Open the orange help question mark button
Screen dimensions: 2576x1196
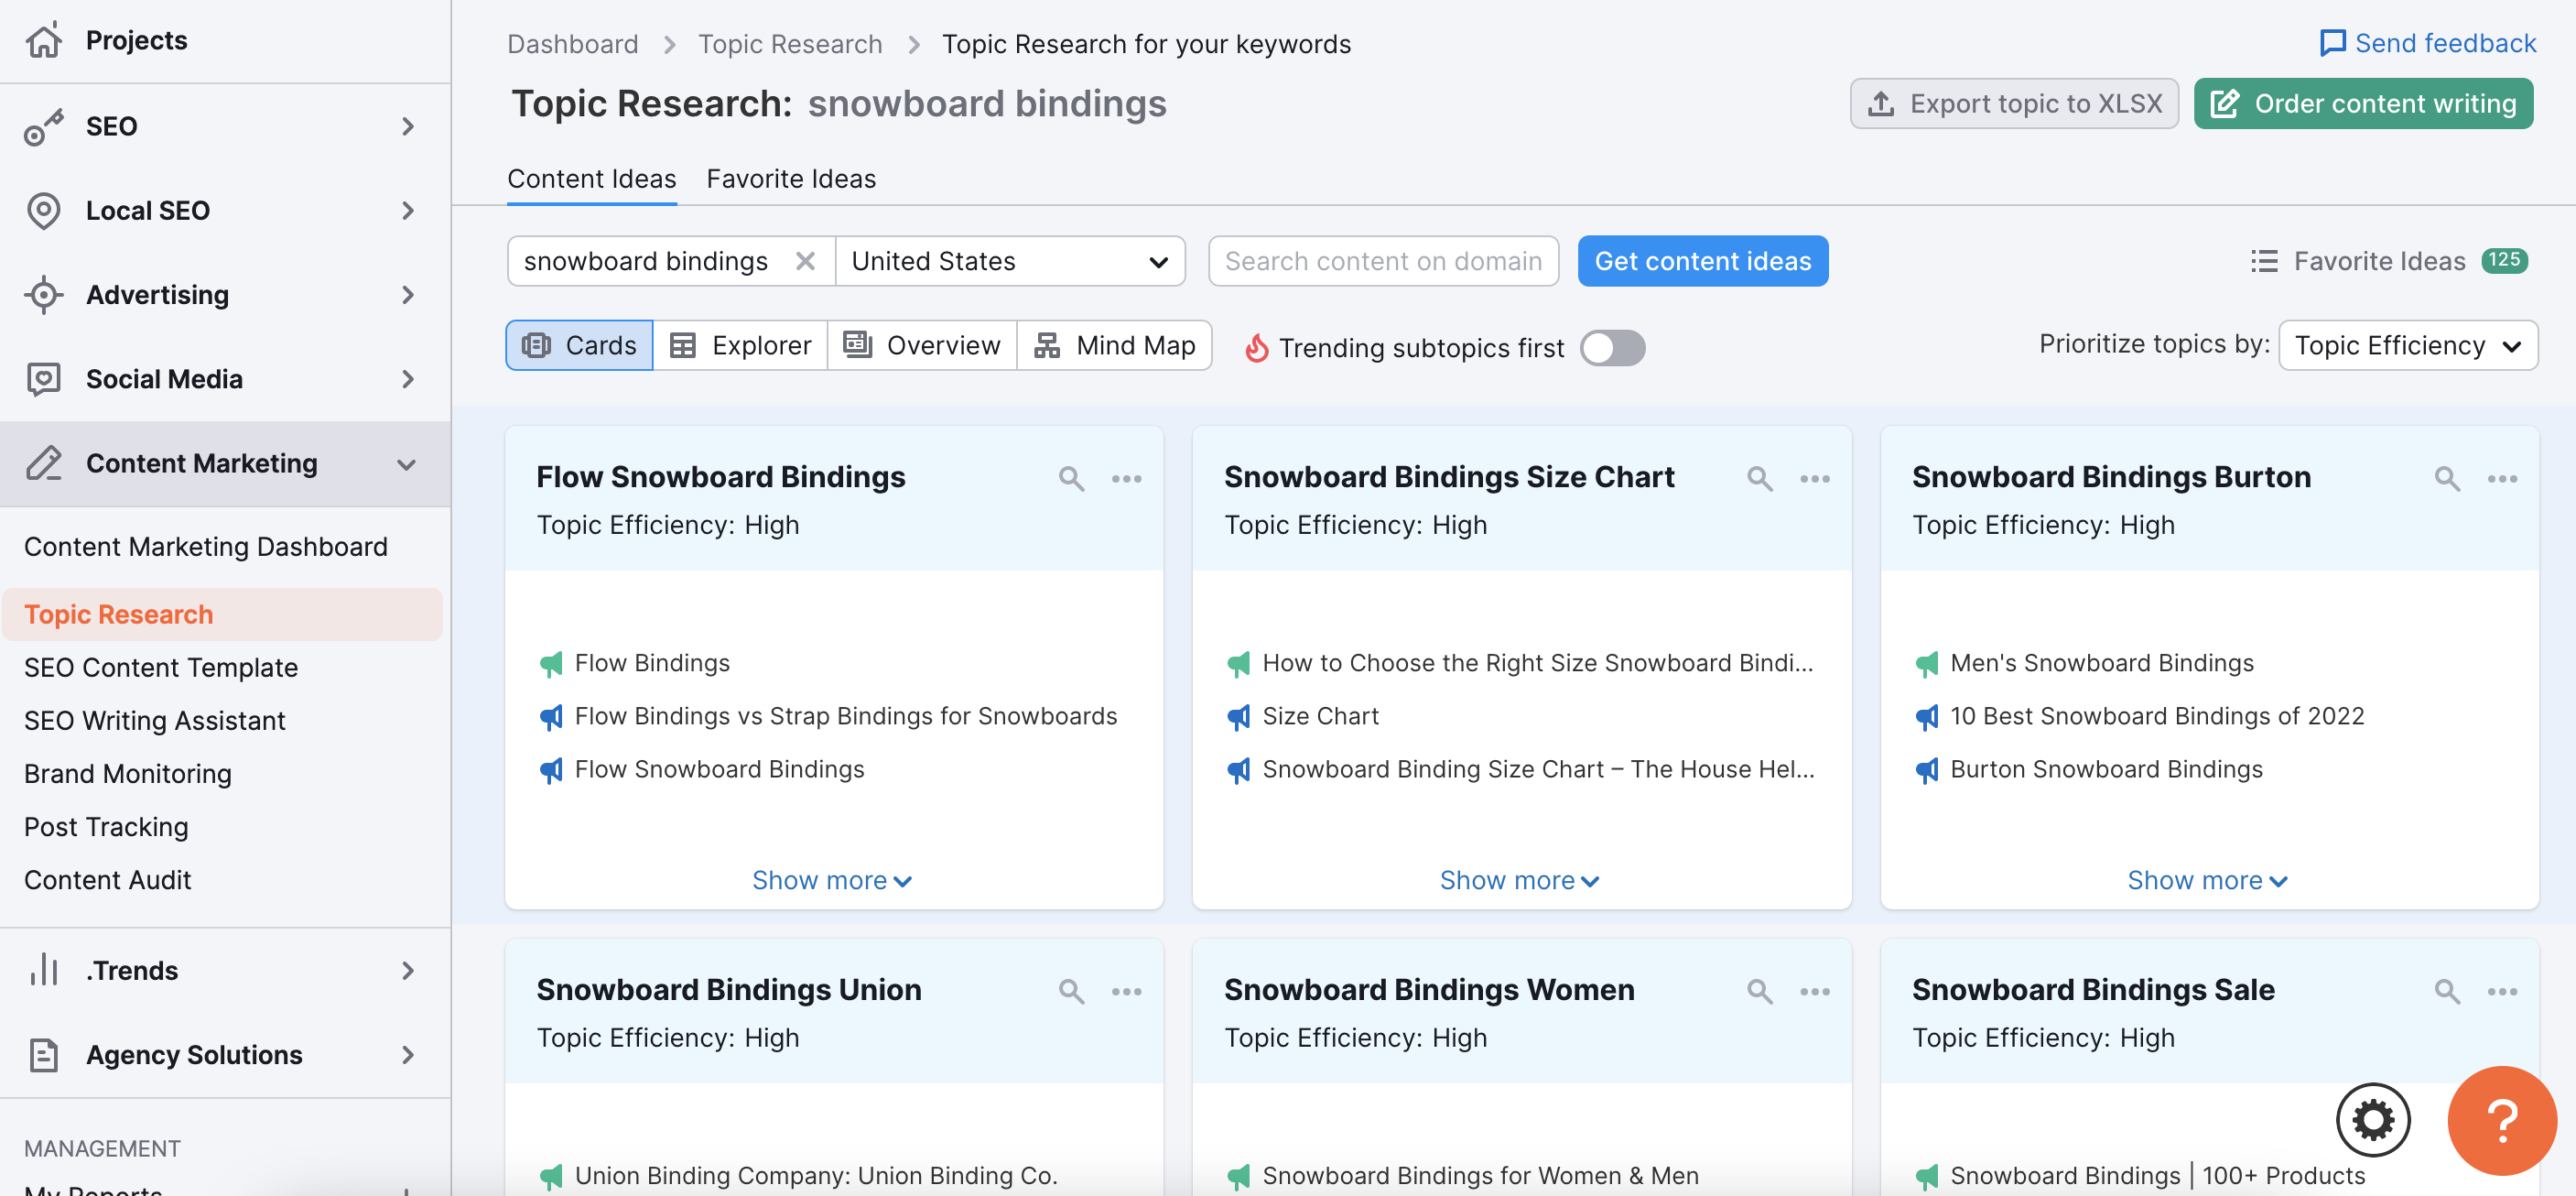(2501, 1120)
